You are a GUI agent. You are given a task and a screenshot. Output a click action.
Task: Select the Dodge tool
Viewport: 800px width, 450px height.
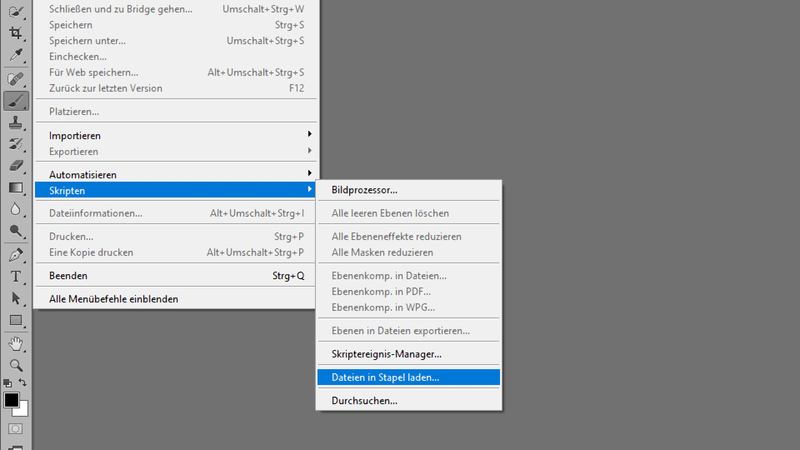(x=16, y=231)
